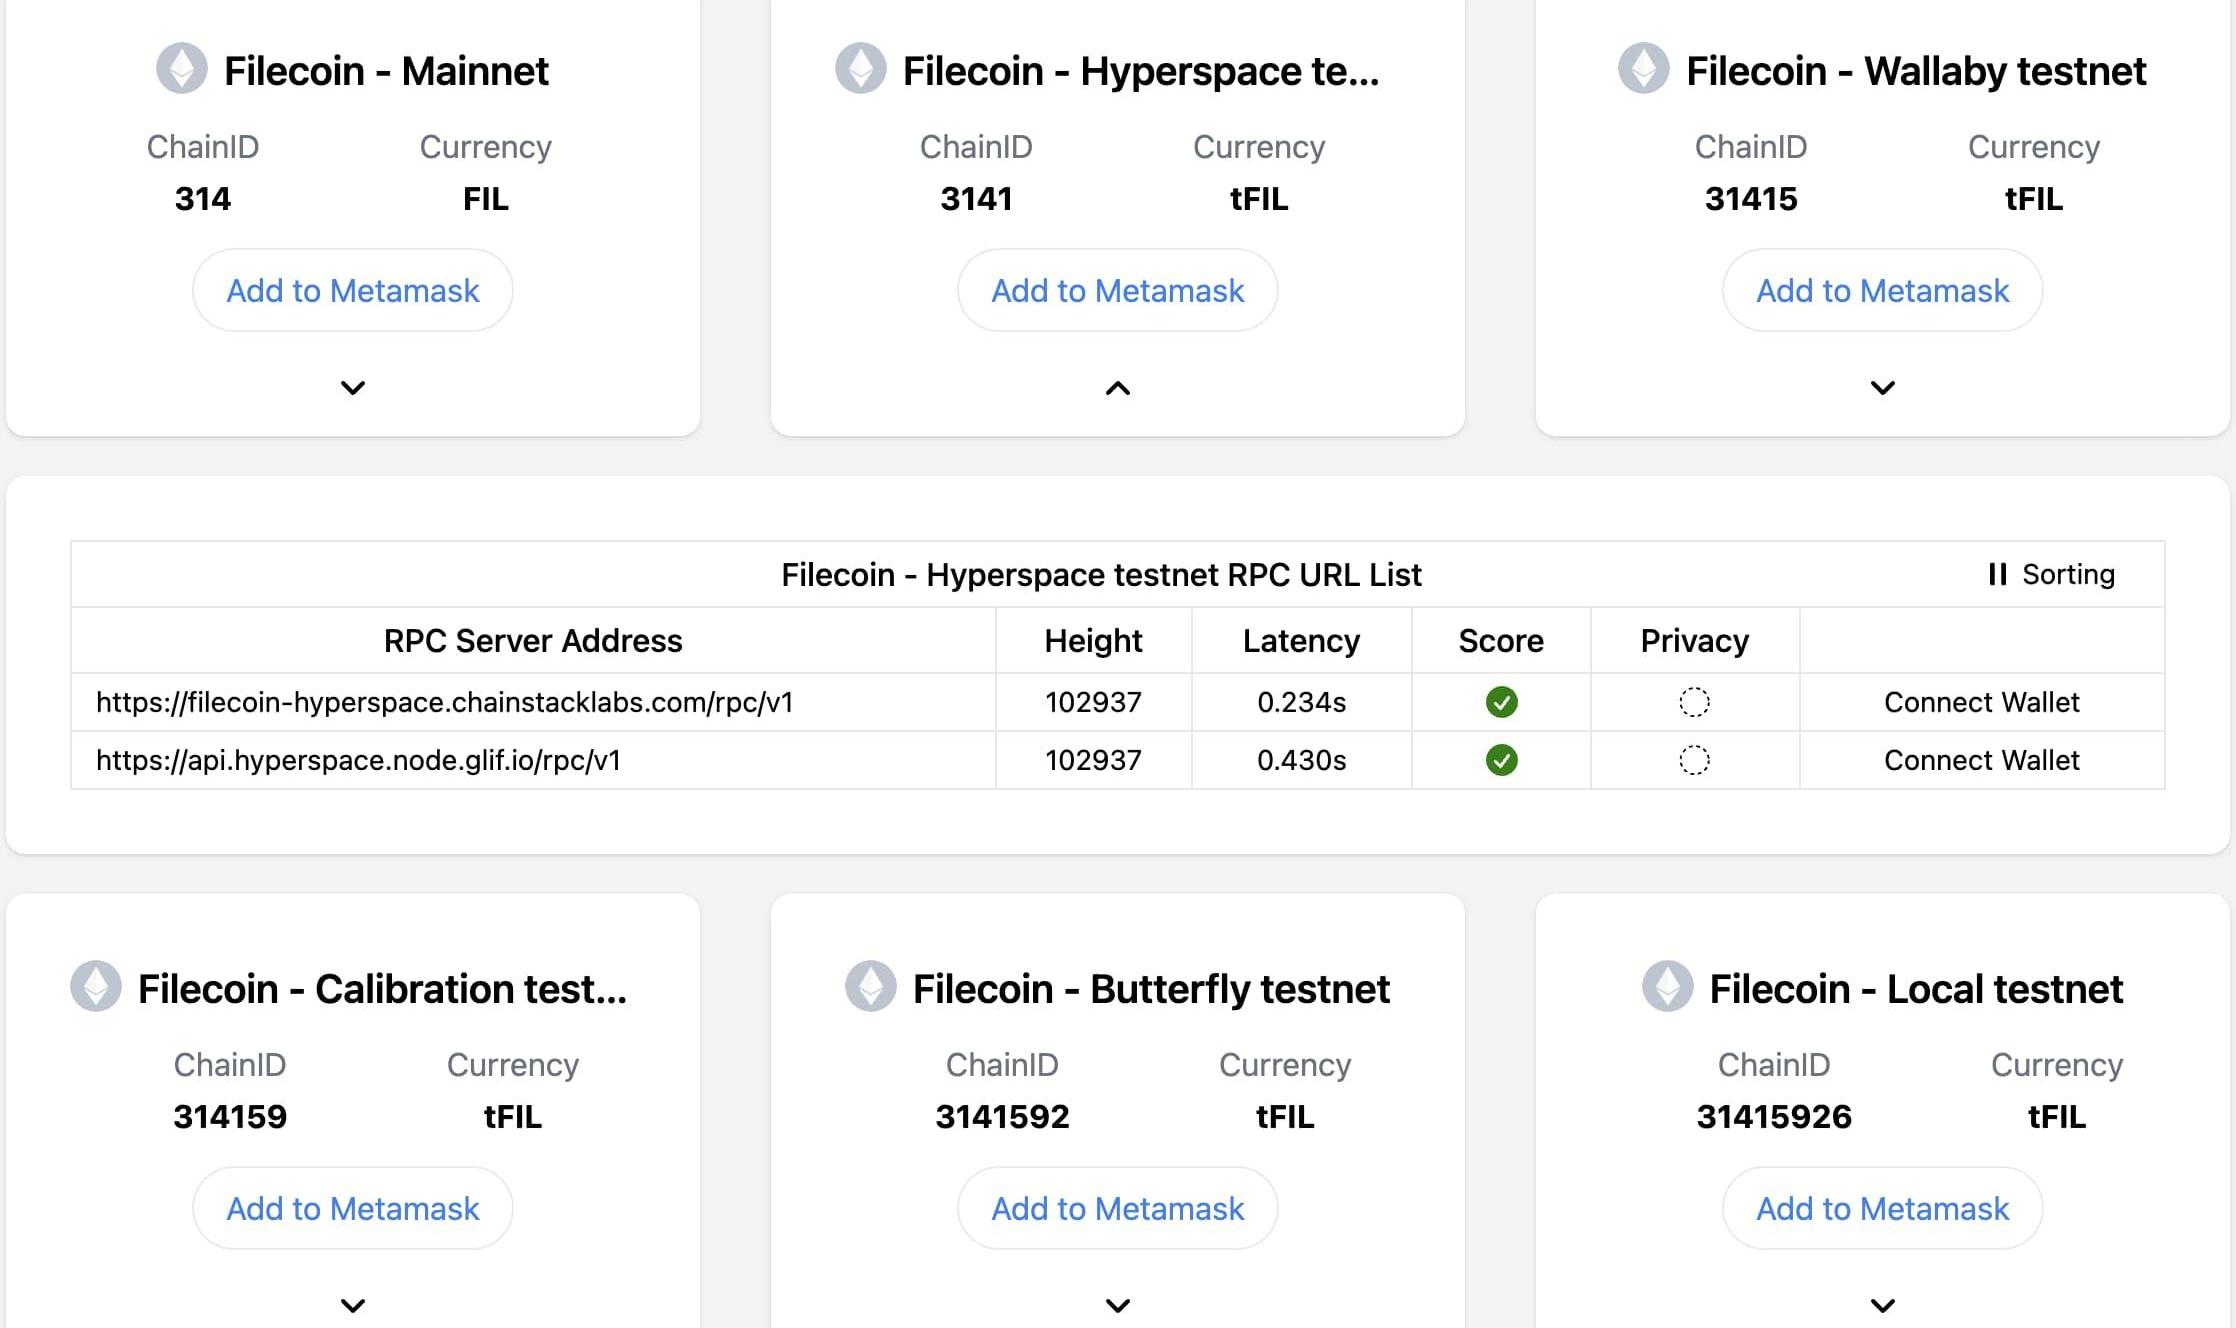The image size is (2236, 1328).
Task: Expand Calibration testnet RPC list chevron
Action: (353, 1305)
